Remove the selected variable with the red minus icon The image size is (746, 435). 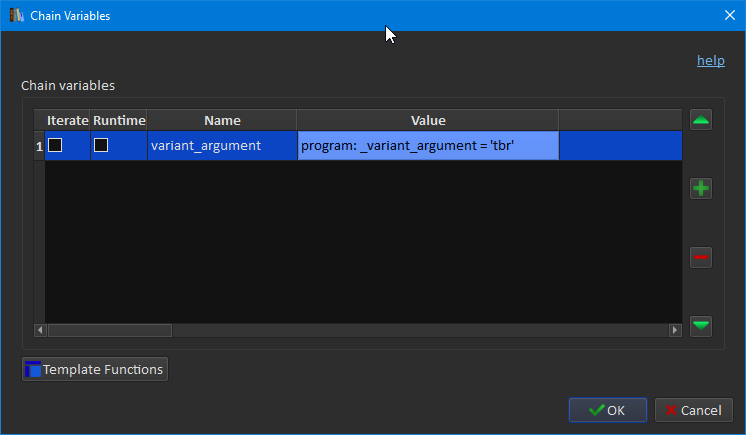701,257
